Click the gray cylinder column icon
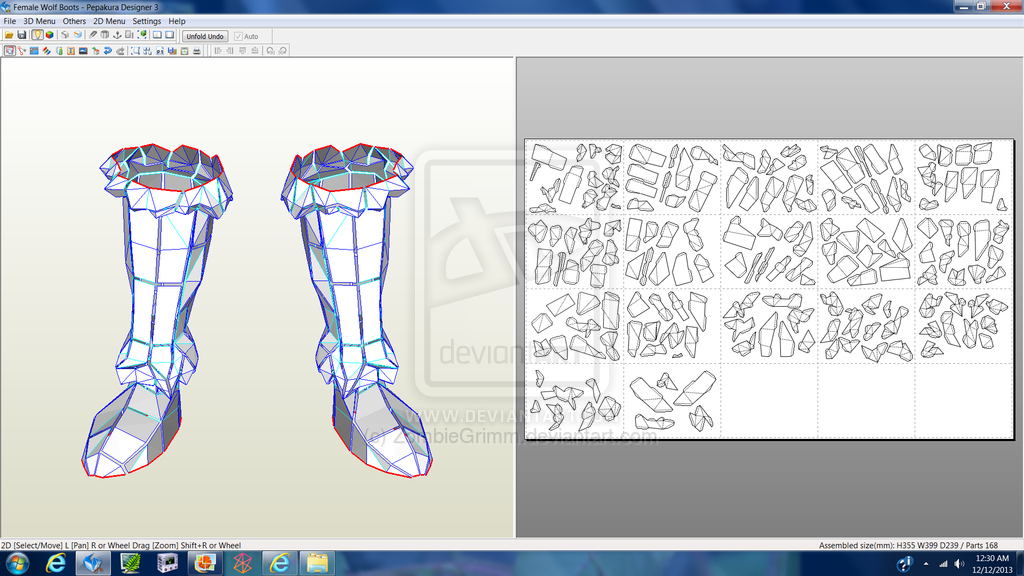The image size is (1024, 576). coord(104,35)
